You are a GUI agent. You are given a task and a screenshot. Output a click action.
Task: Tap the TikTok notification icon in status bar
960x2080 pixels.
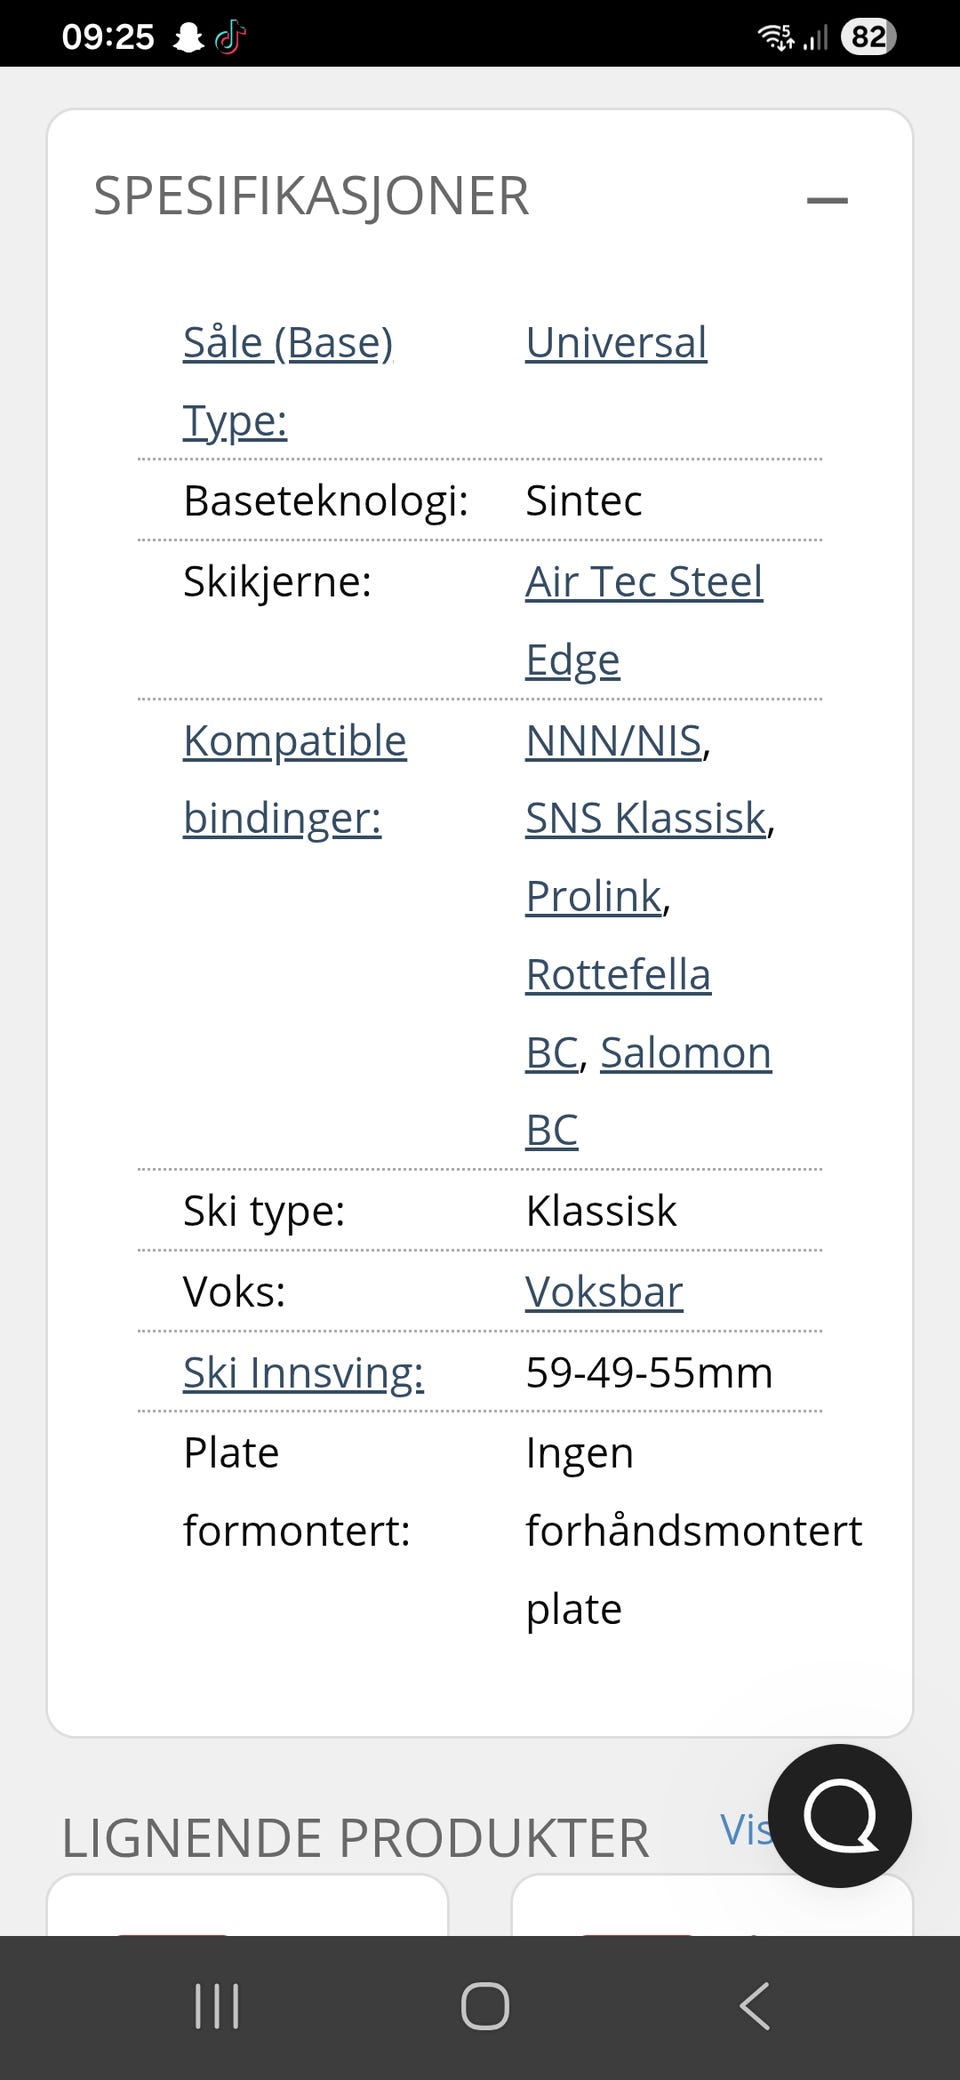pos(230,37)
